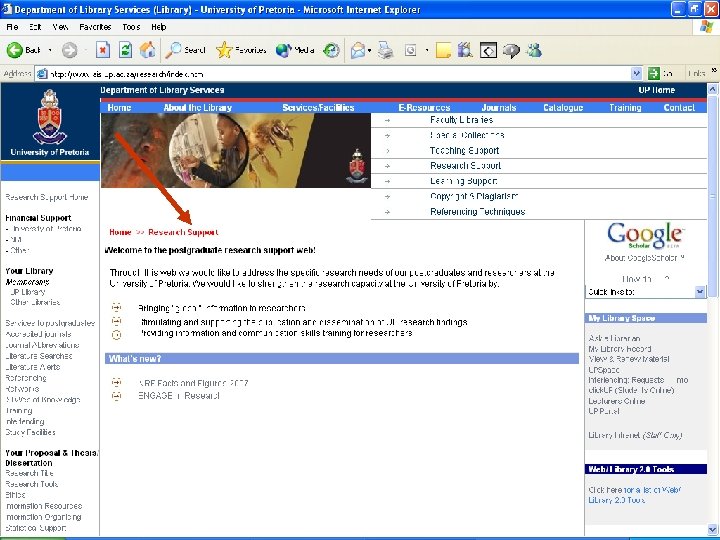Open the Mail button dropdown arrow
The height and width of the screenshot is (540, 720).
point(370,50)
